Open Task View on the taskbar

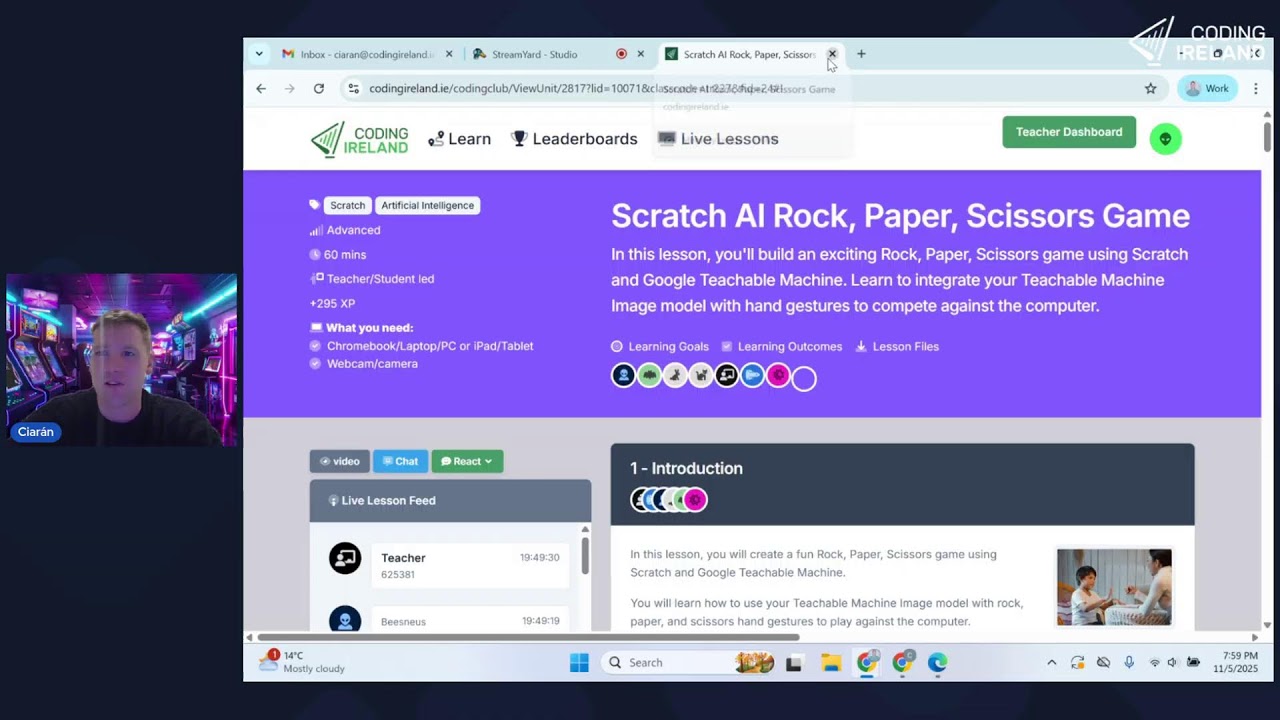pyautogui.click(x=794, y=662)
